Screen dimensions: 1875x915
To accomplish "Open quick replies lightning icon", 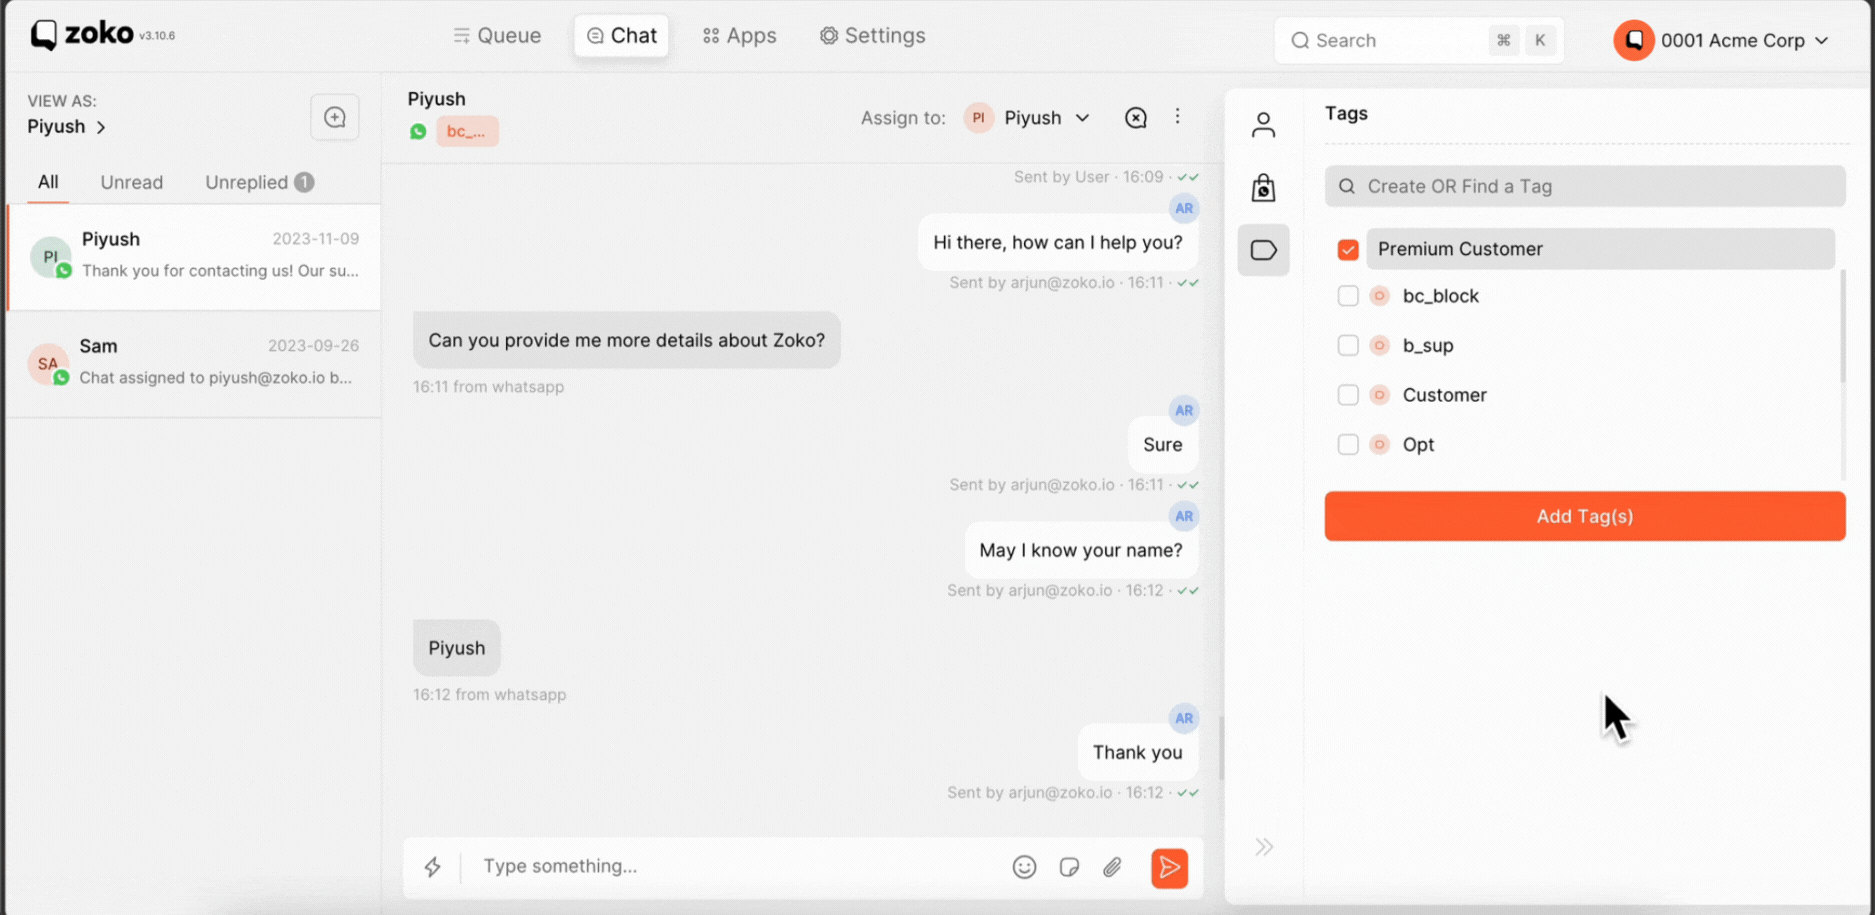I will [x=432, y=867].
